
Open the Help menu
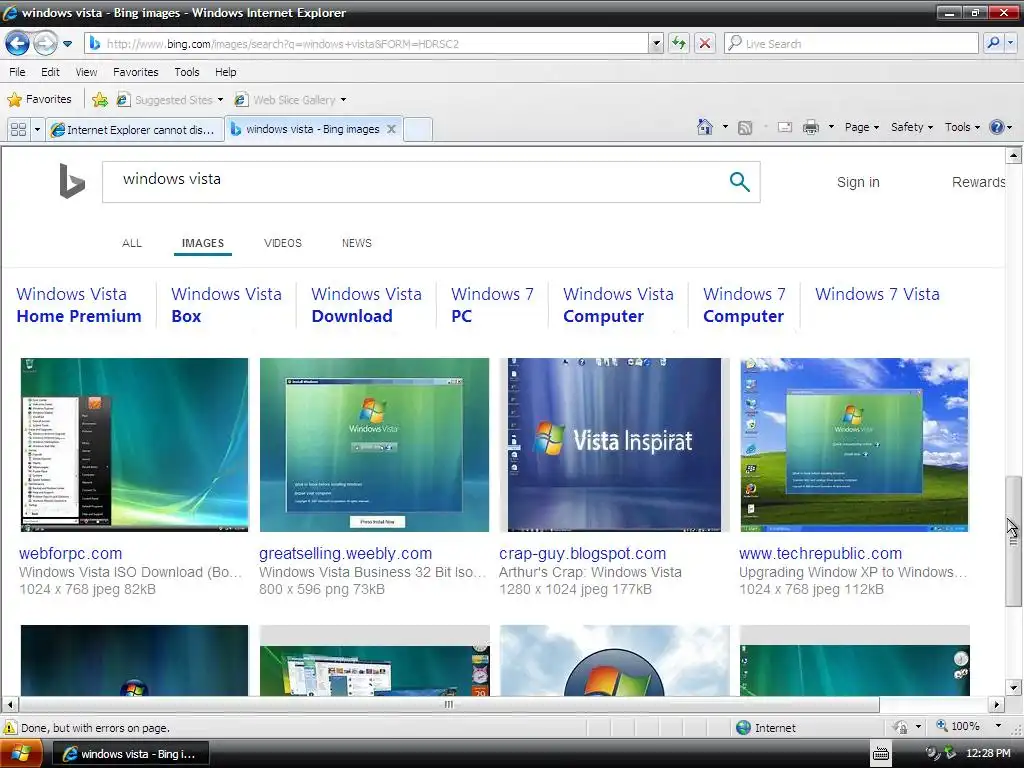click(226, 72)
